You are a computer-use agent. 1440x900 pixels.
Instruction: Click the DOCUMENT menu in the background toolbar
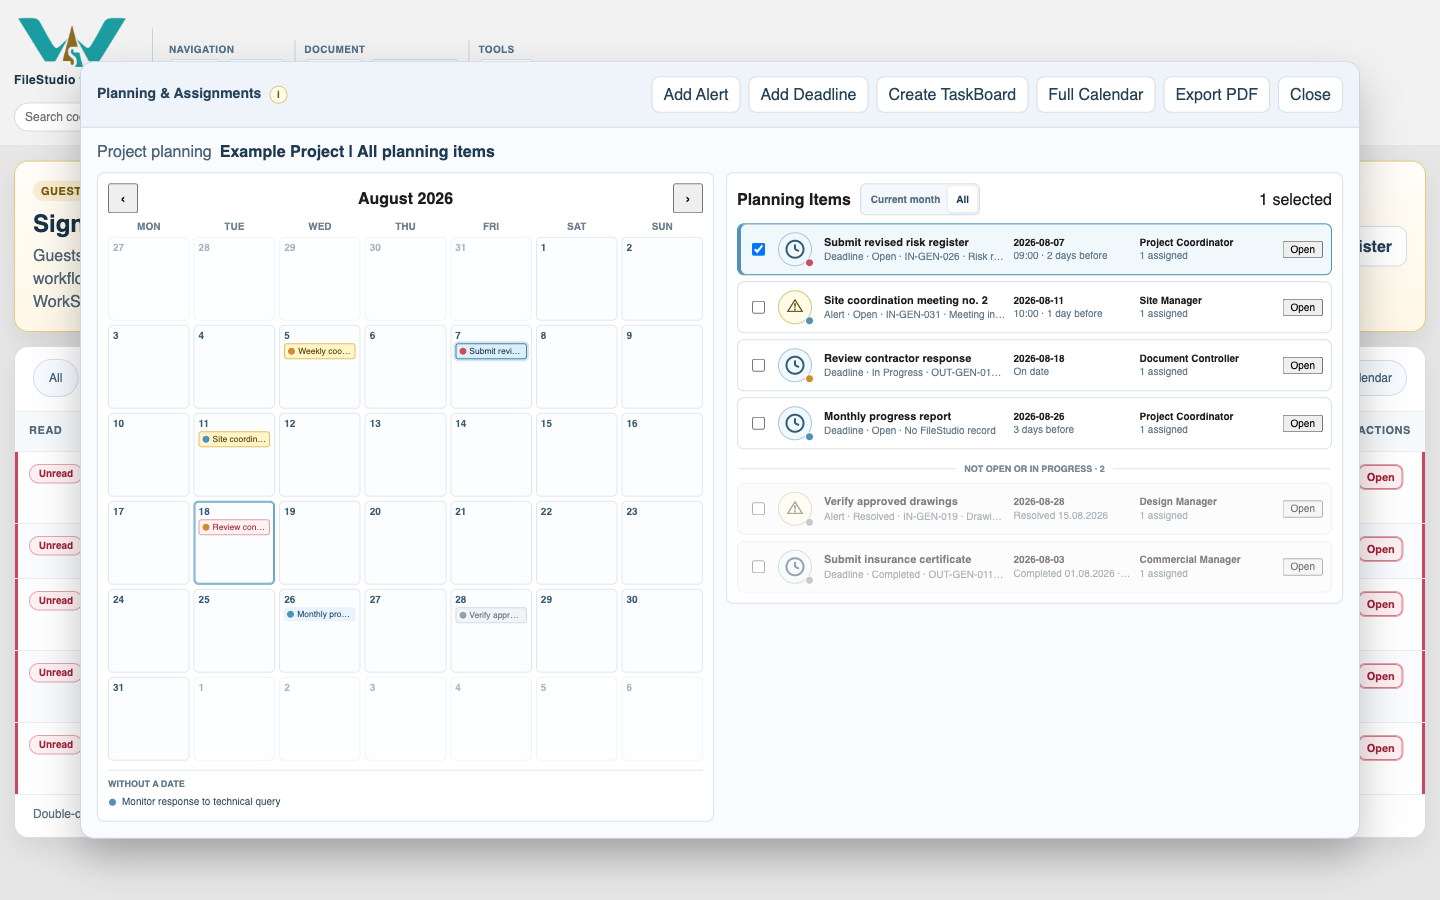[x=334, y=49]
